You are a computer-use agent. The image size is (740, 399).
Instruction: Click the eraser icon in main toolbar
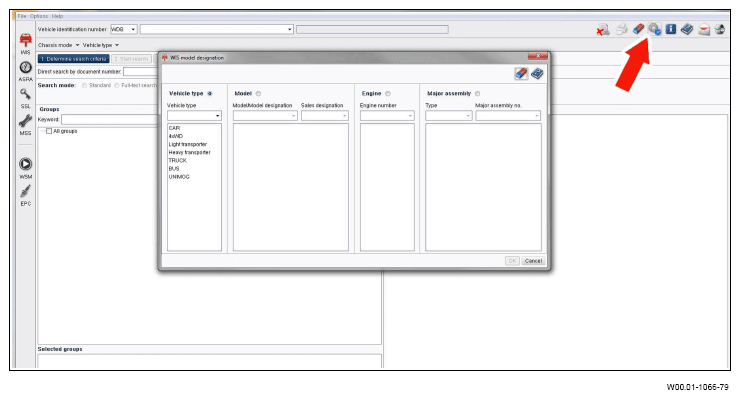(x=638, y=29)
